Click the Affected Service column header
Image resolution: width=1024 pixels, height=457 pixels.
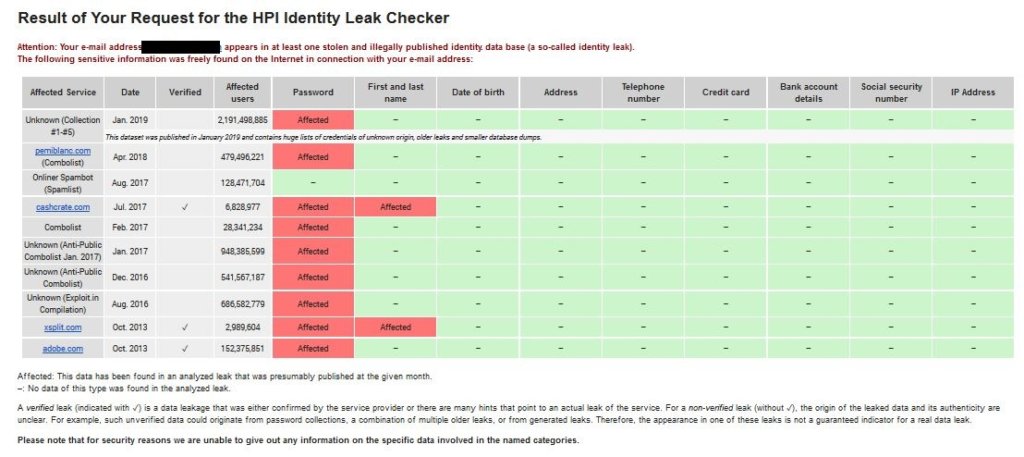tap(63, 92)
